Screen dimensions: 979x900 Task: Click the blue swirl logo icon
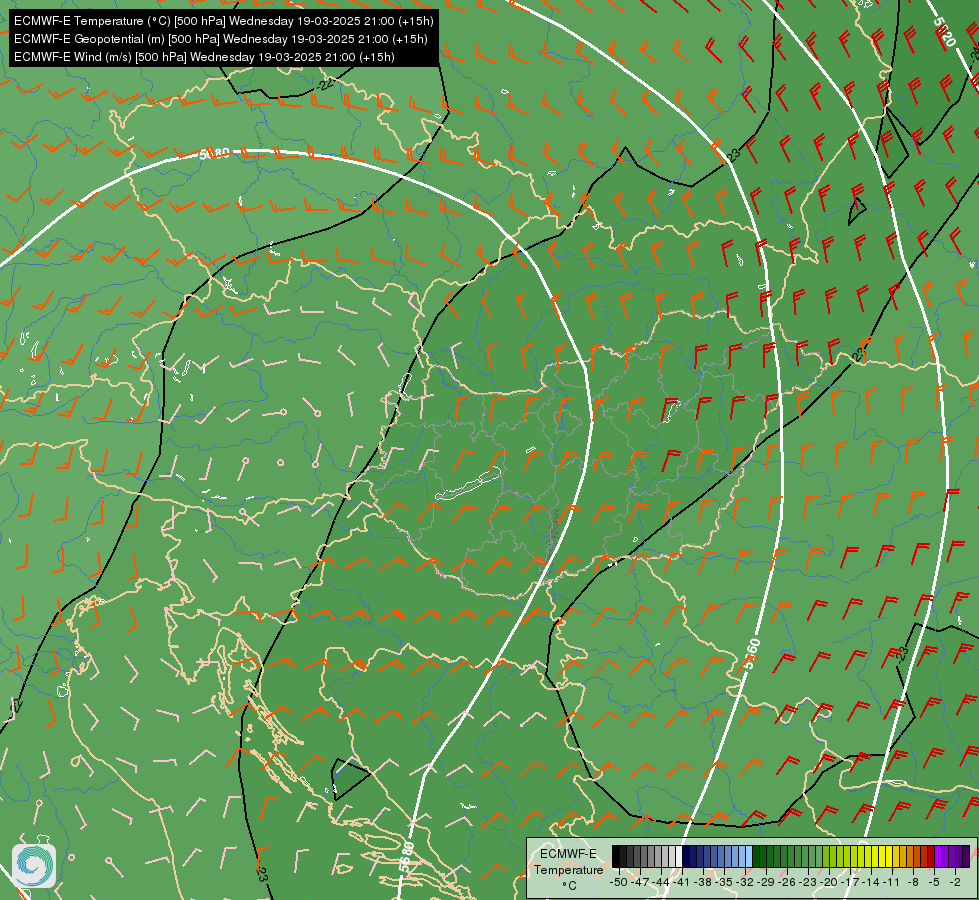click(x=34, y=865)
